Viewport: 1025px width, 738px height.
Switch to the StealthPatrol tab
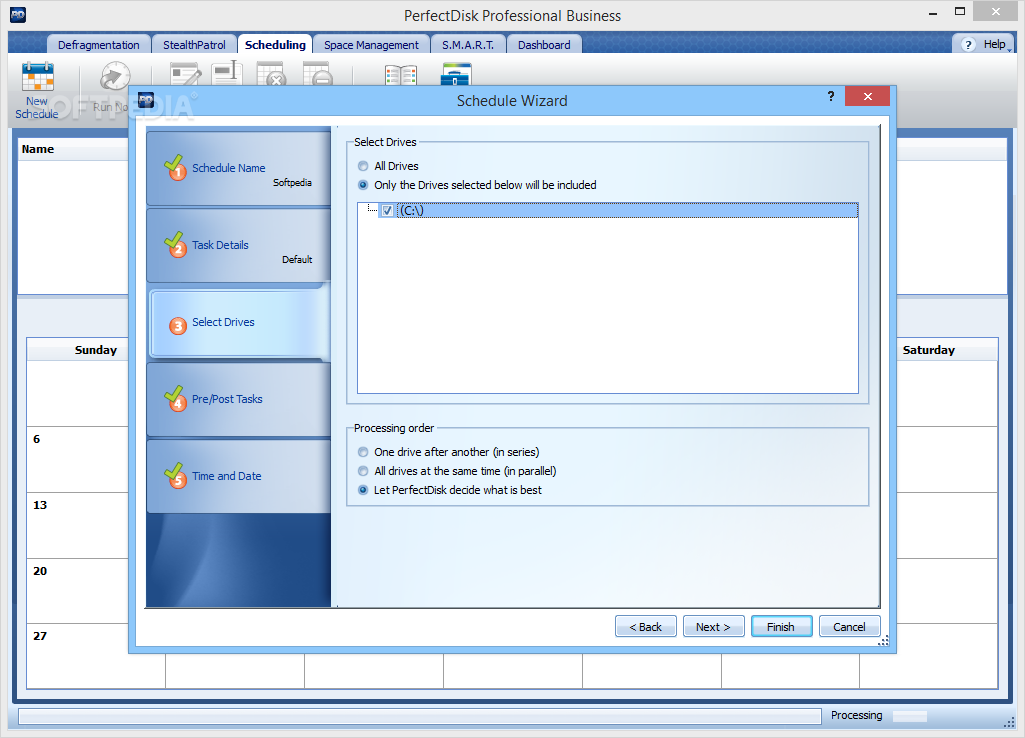click(194, 44)
